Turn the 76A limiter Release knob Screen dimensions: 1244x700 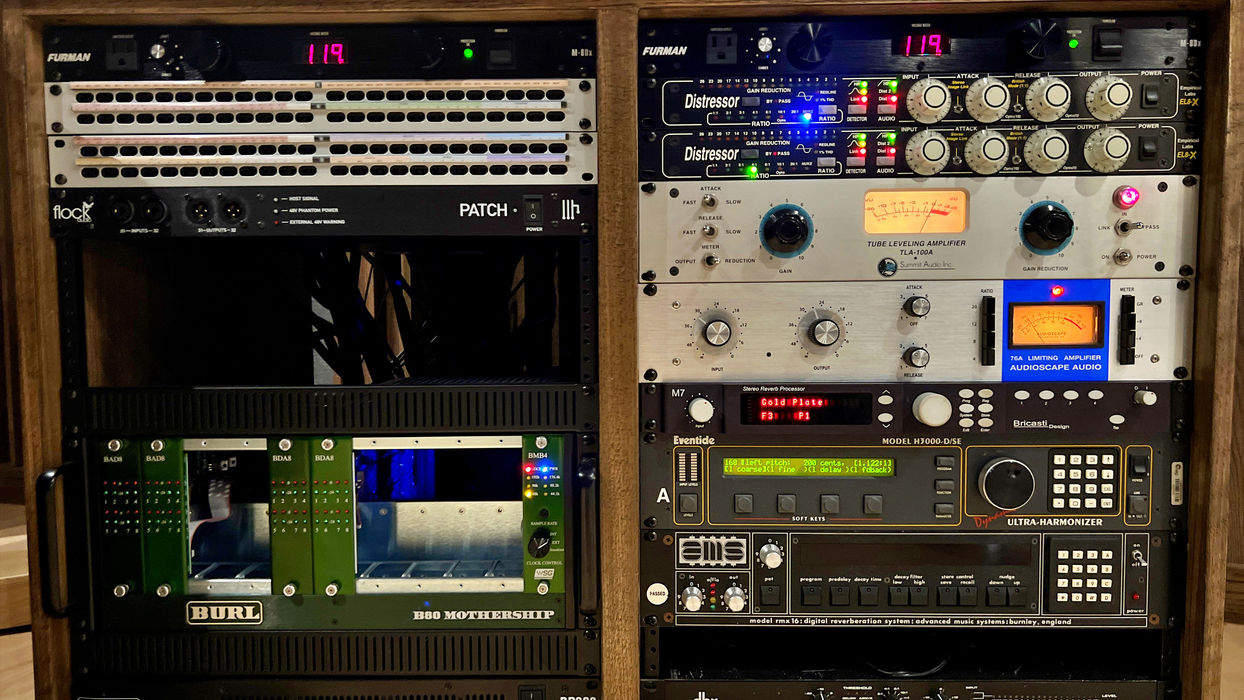point(918,356)
